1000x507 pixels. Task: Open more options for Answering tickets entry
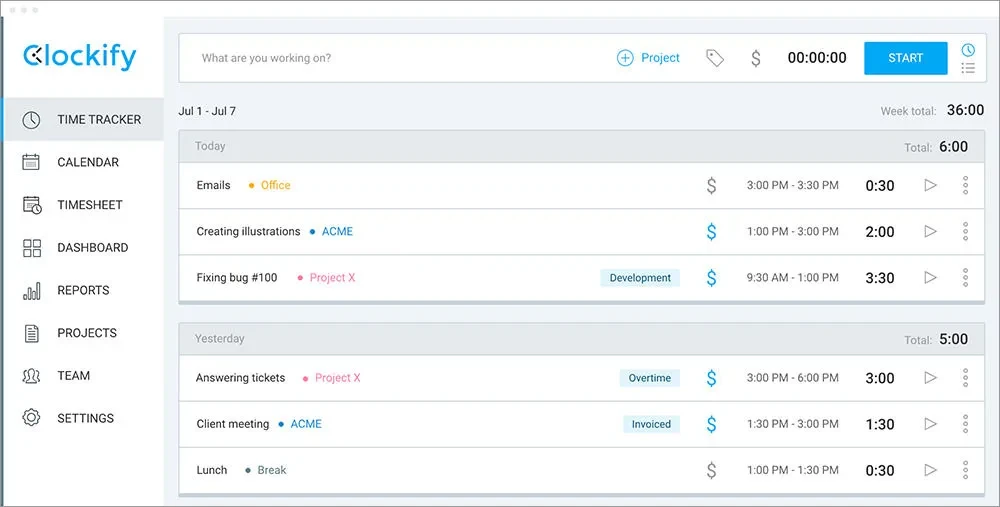tap(966, 378)
